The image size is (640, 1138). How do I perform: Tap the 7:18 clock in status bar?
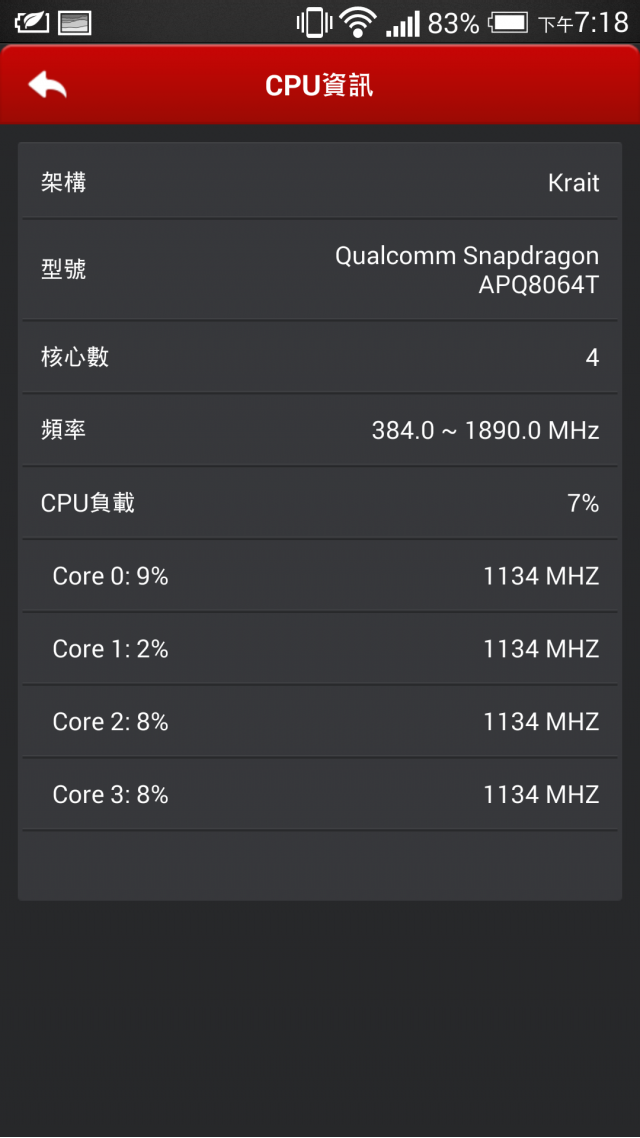pos(601,23)
